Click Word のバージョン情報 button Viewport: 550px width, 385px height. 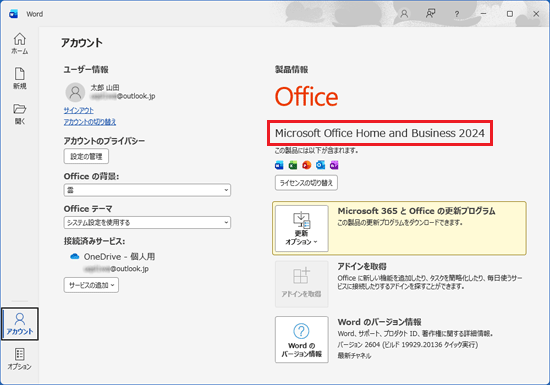302,339
